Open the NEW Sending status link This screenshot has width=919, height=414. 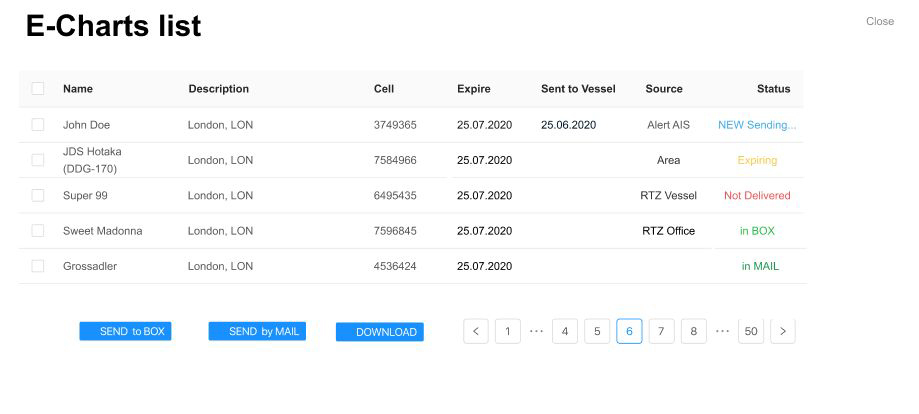757,125
